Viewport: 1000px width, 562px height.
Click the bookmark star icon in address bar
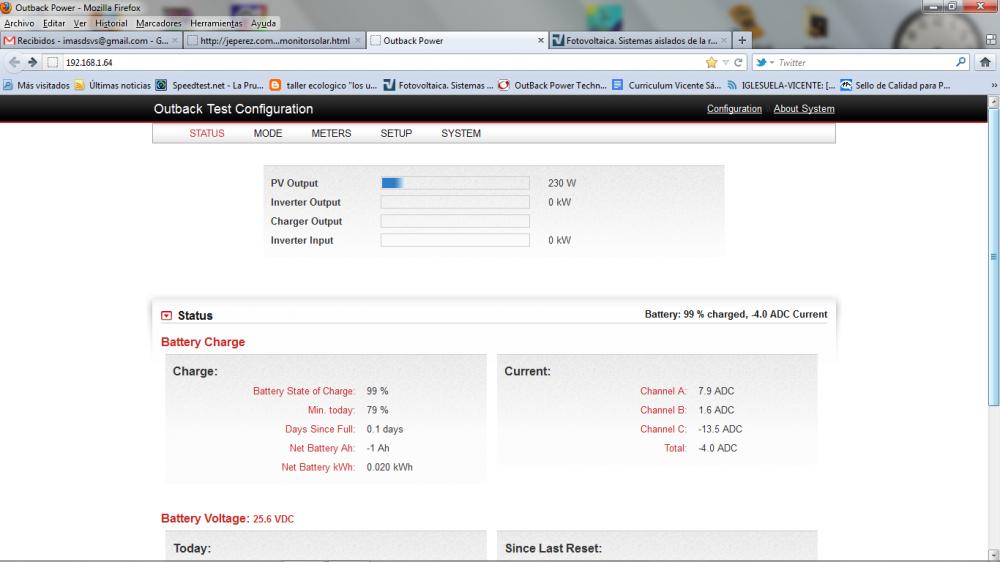tap(712, 63)
